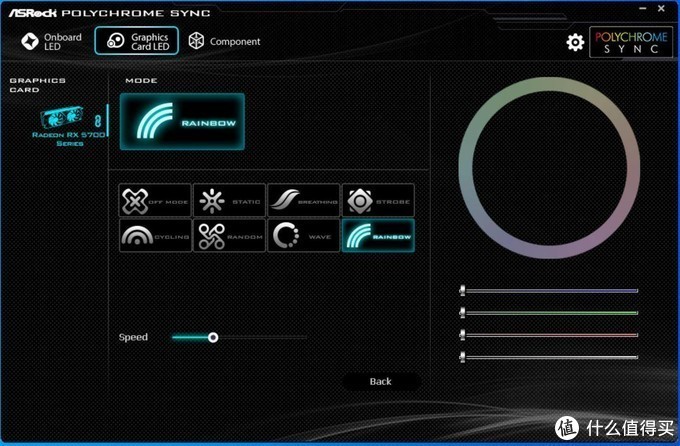This screenshot has height=446, width=680.
Task: Close the Polychrome Sync window
Action: (x=661, y=8)
